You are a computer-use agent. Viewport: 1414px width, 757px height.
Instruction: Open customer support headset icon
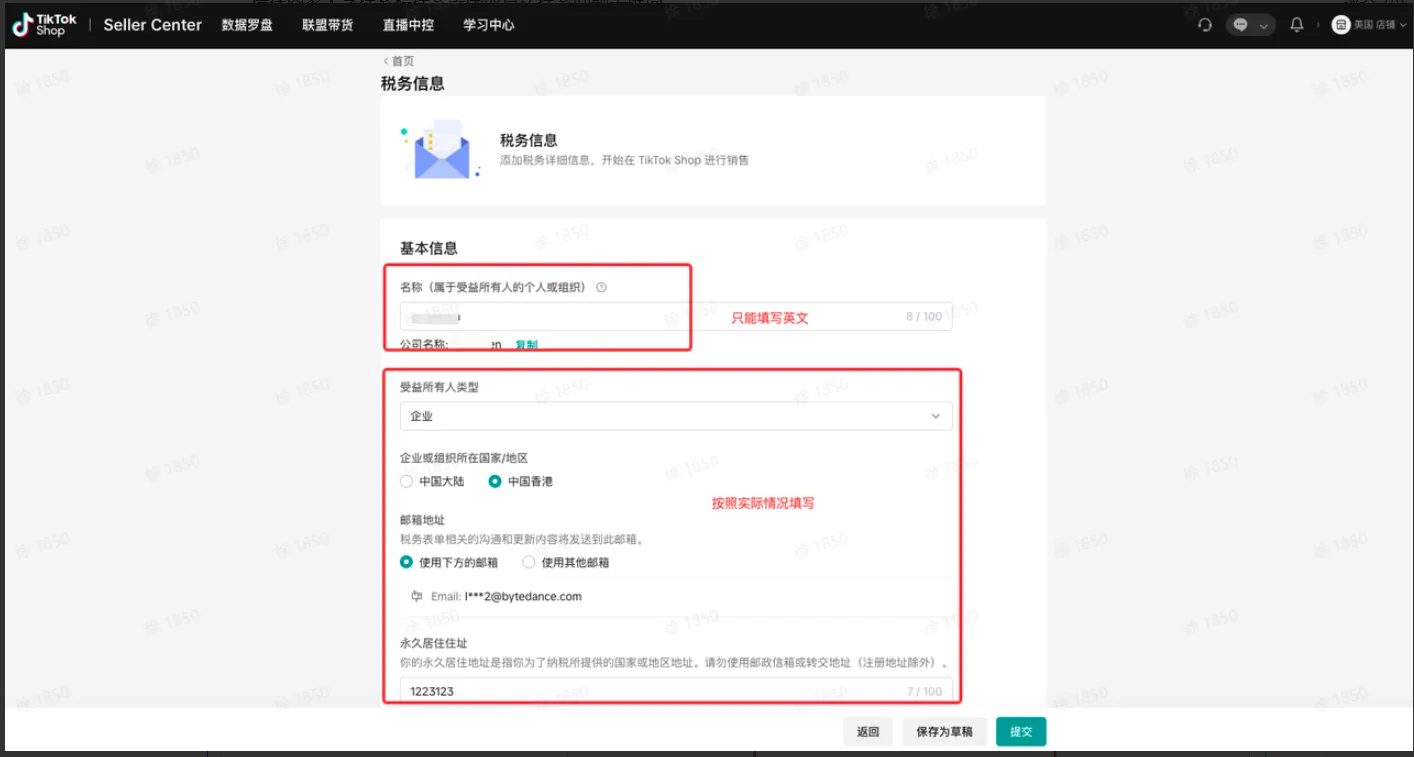(x=1205, y=25)
